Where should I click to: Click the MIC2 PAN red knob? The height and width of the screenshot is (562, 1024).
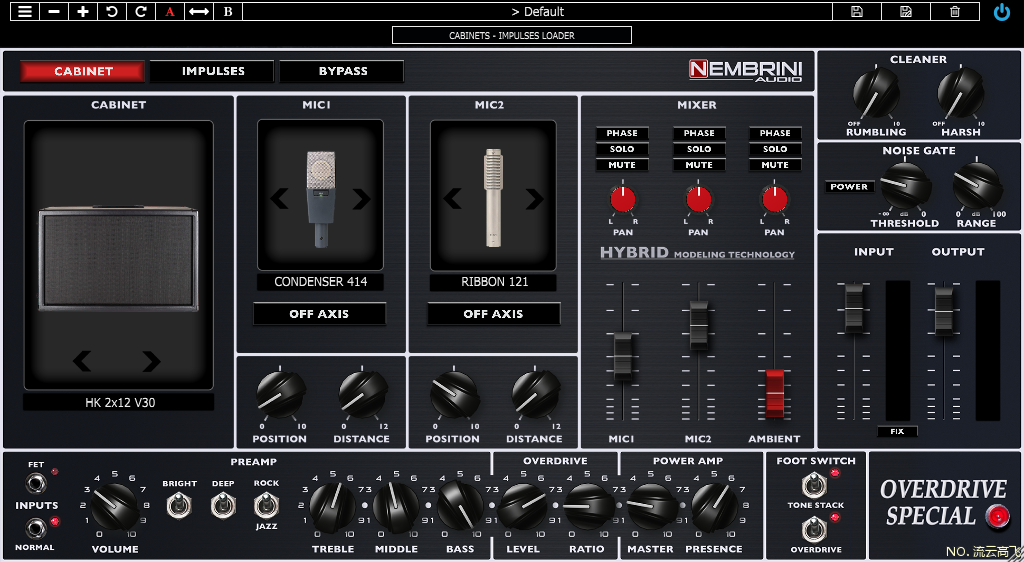(x=699, y=199)
